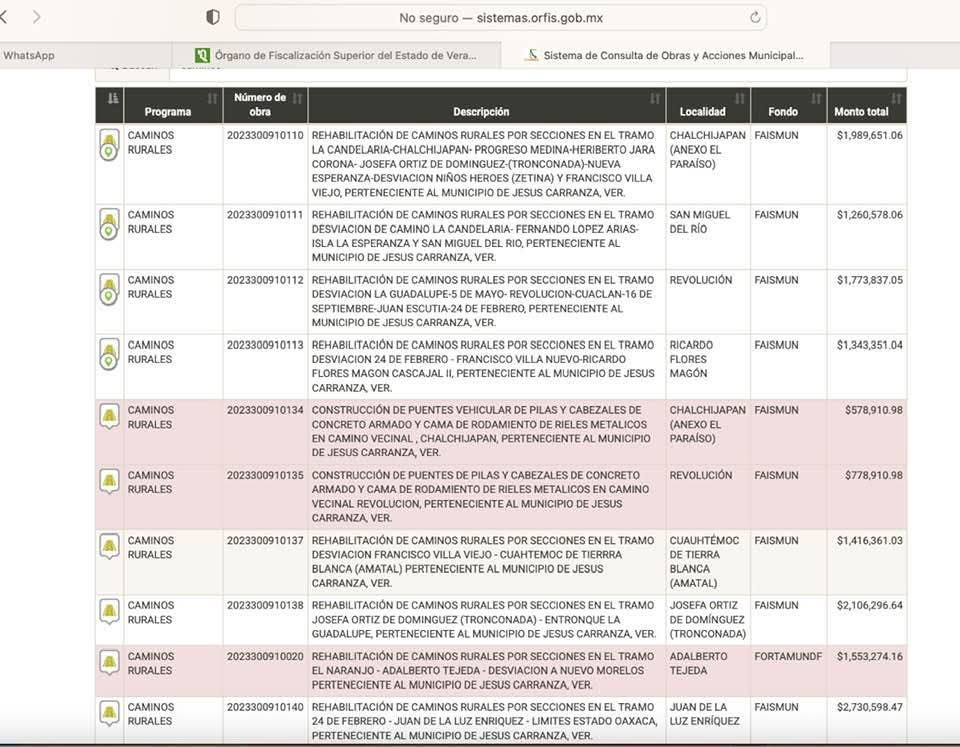This screenshot has width=960, height=747.
Task: Click the browser forward arrow
Action: pyautogui.click(x=37, y=17)
